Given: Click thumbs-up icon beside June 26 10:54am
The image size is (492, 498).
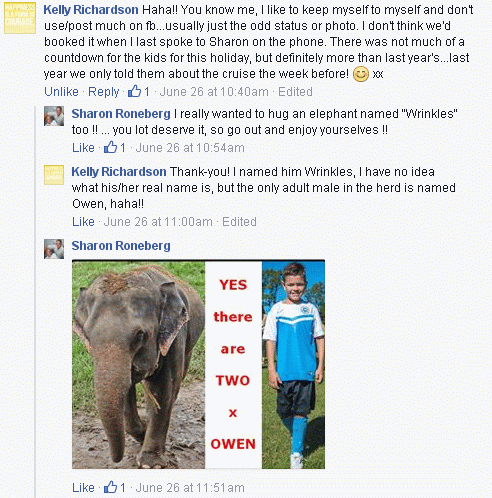Looking at the screenshot, I should tap(110, 147).
